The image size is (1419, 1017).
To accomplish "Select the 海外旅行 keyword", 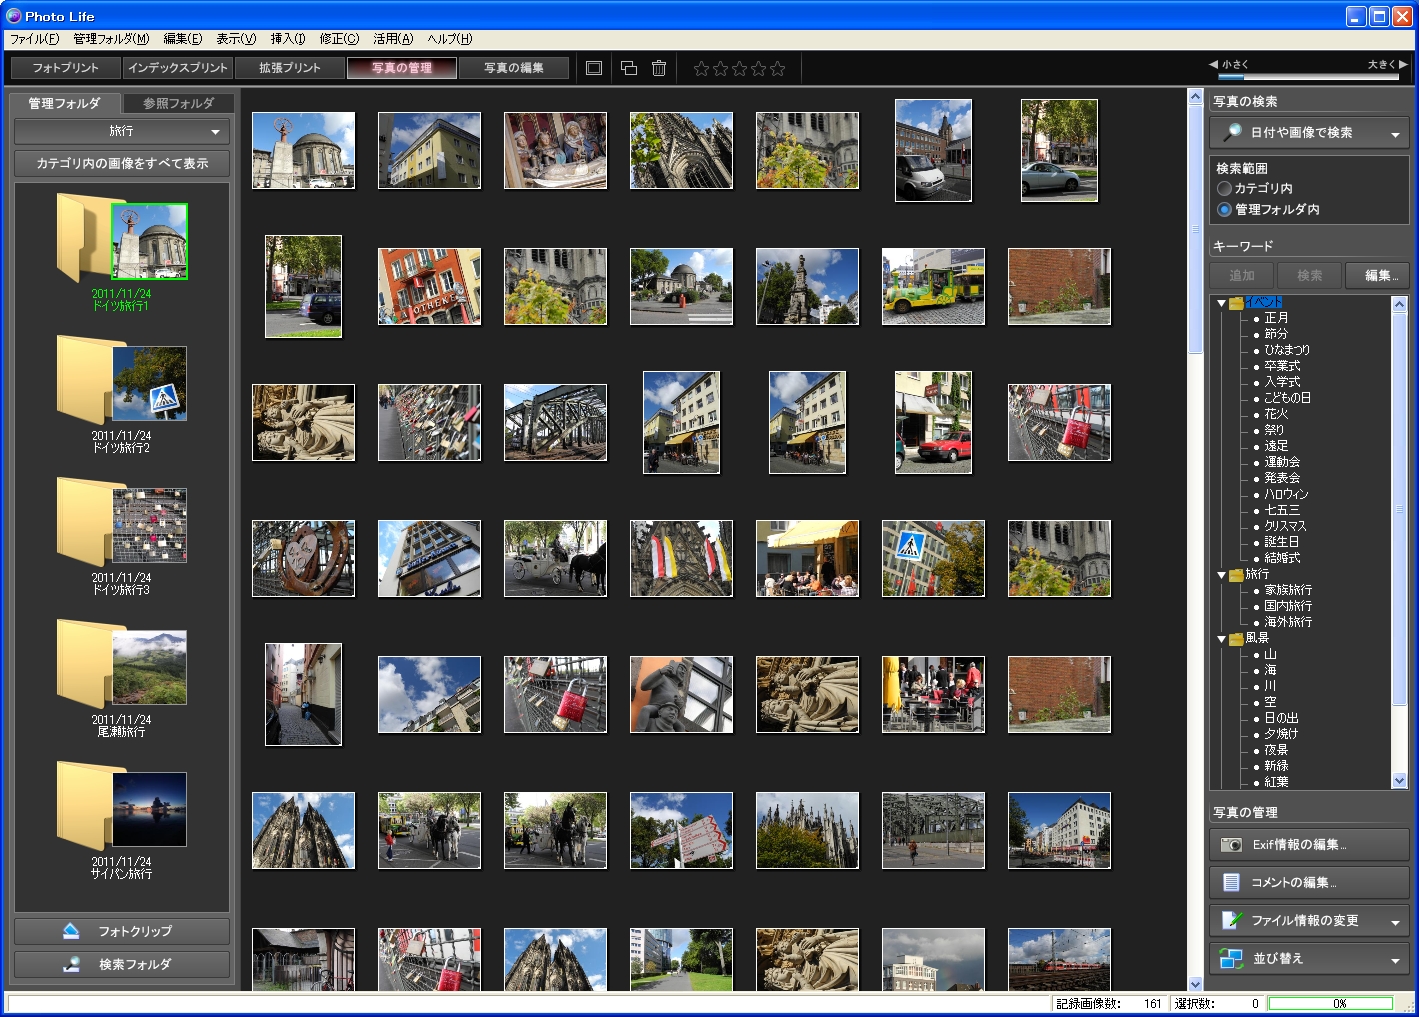I will point(1288,622).
